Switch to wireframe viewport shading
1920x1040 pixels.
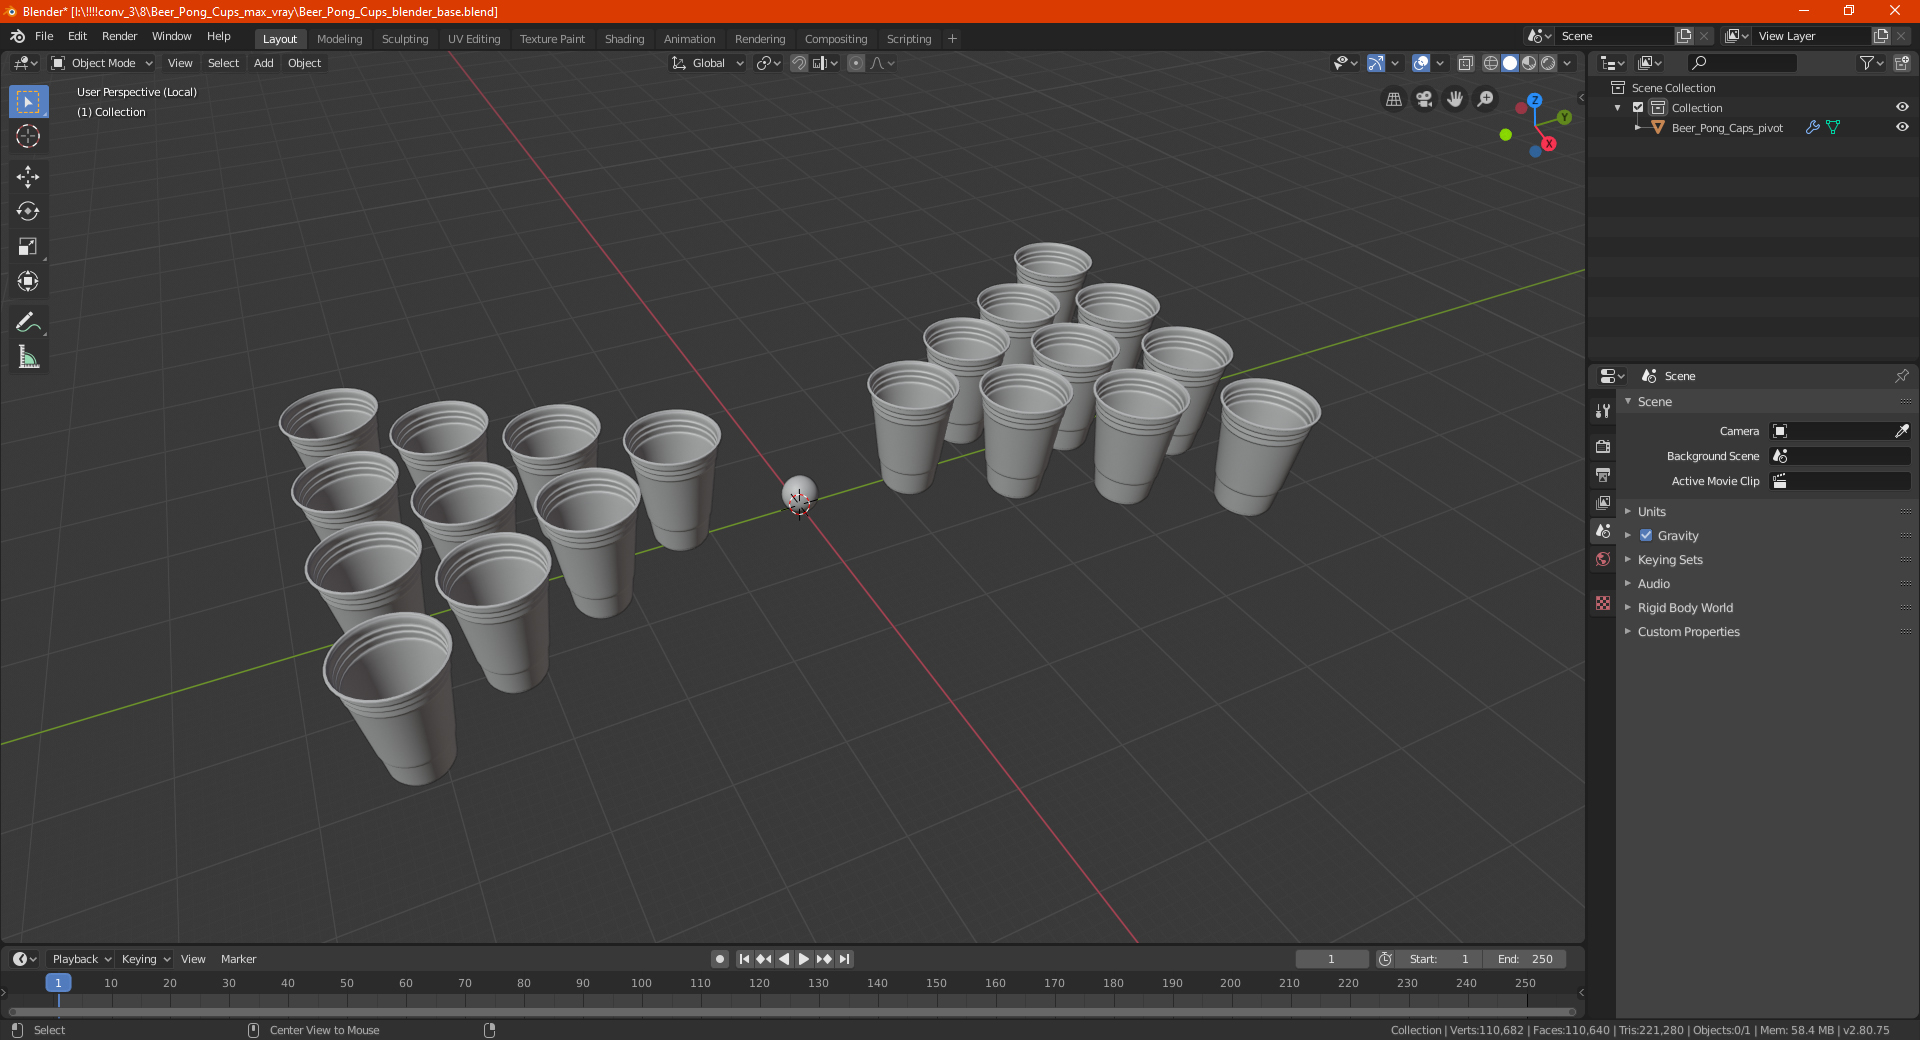tap(1491, 63)
